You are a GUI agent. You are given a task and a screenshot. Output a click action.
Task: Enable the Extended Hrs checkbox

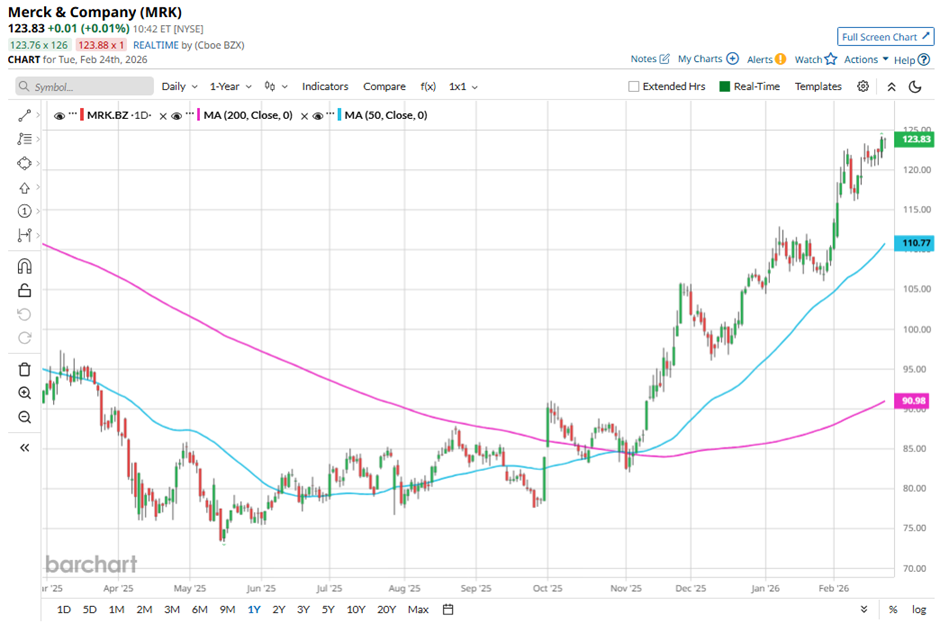pyautogui.click(x=634, y=87)
